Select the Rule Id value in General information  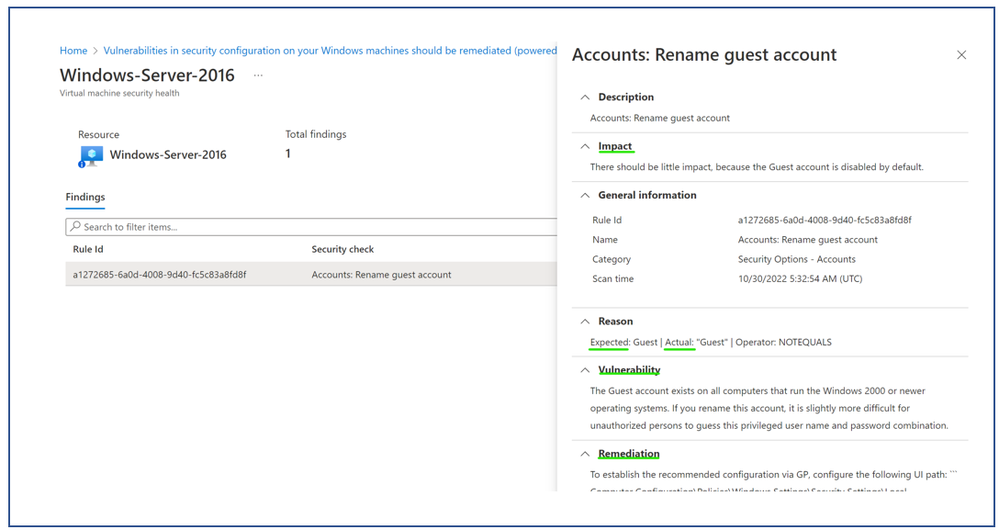click(x=824, y=220)
